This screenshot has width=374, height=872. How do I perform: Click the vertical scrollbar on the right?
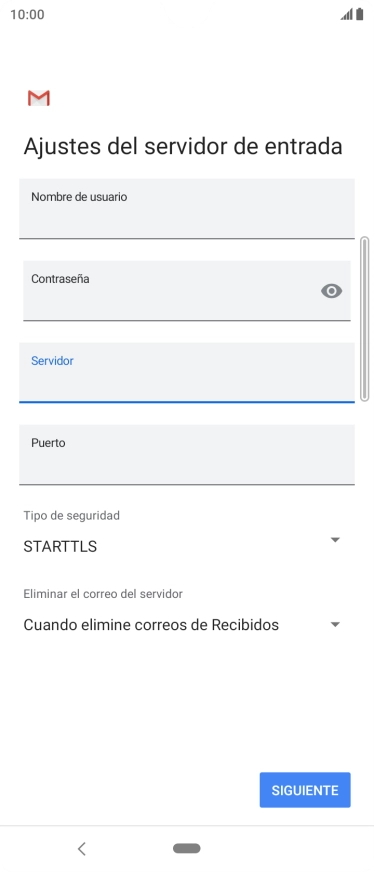tap(365, 319)
